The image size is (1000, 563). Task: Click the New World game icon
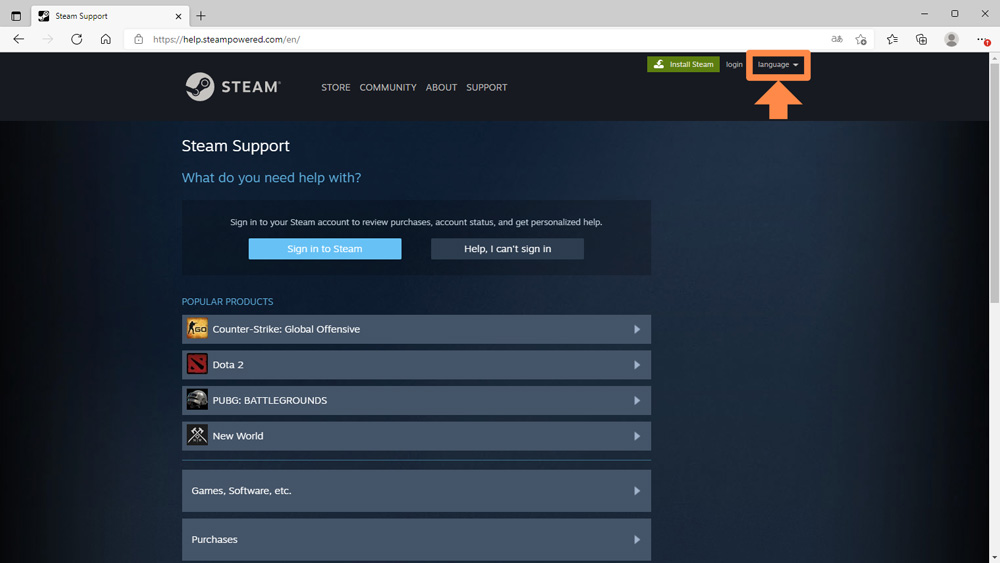(x=197, y=436)
